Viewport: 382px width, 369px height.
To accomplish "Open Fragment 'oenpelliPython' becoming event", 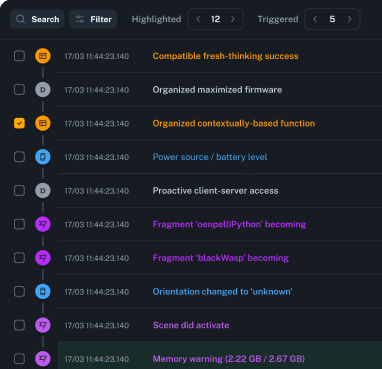I will 229,224.
